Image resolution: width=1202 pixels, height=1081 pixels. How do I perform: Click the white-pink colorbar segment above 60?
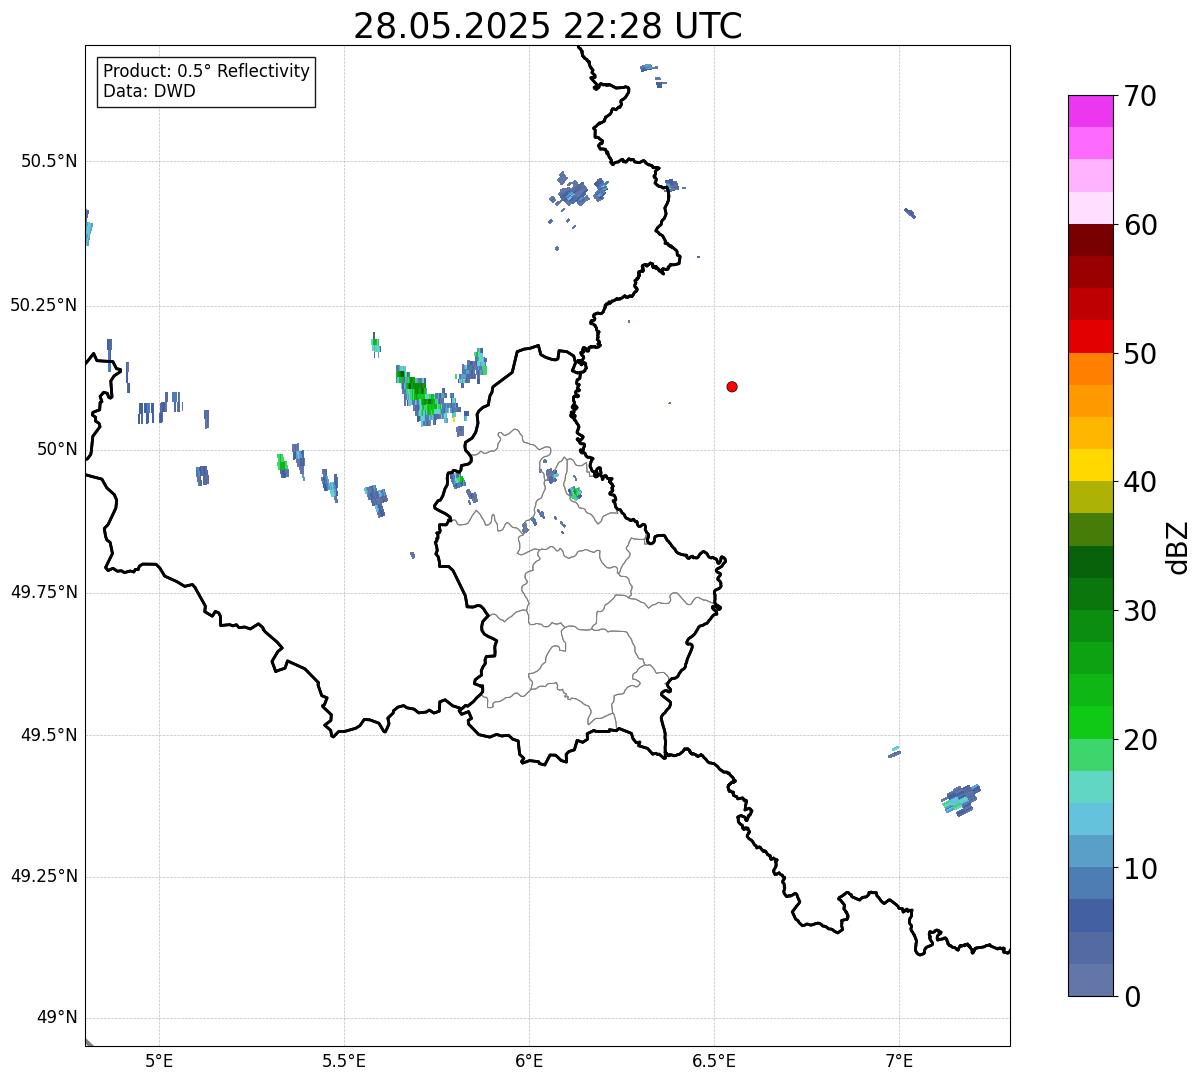1090,208
